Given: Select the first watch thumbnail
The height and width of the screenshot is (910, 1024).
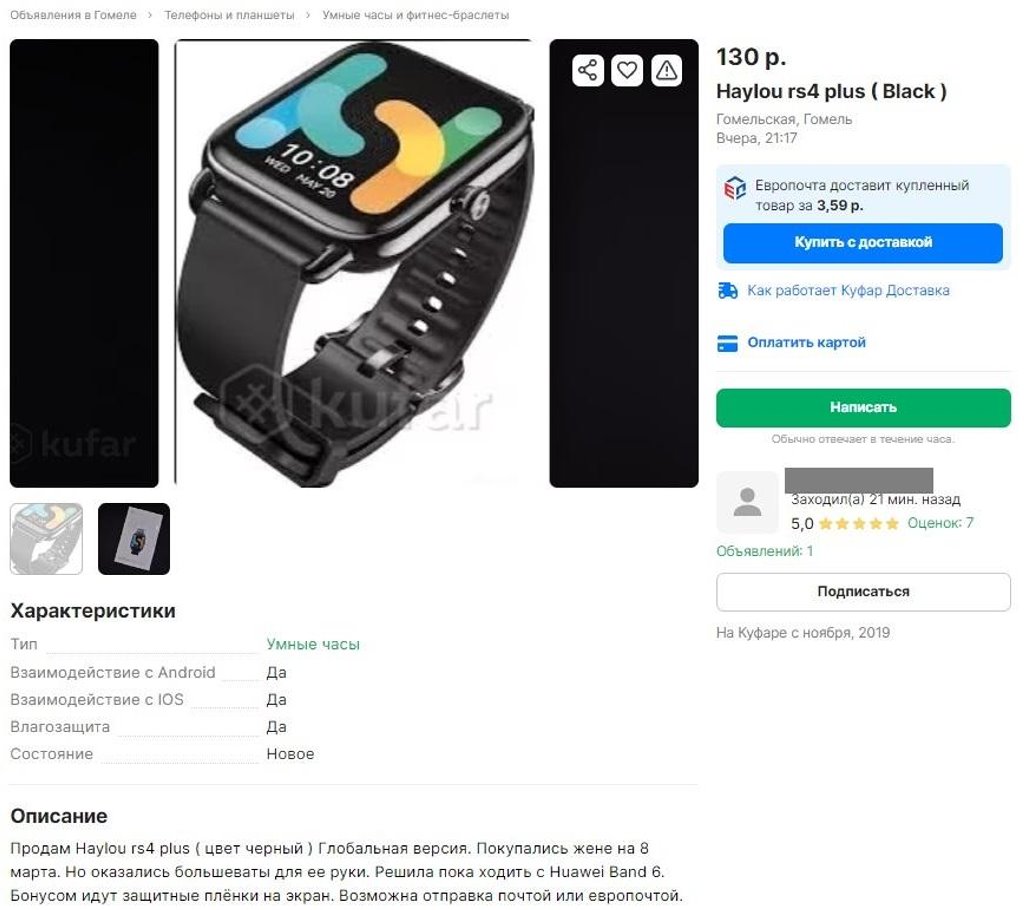Looking at the screenshot, I should (46, 539).
